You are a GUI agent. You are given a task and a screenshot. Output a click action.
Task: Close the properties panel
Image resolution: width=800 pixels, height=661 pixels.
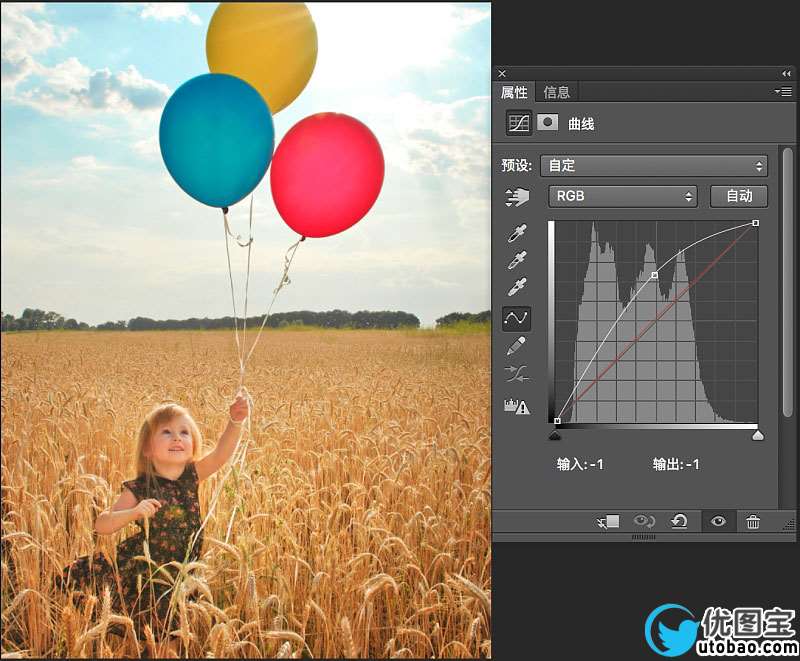pos(502,74)
